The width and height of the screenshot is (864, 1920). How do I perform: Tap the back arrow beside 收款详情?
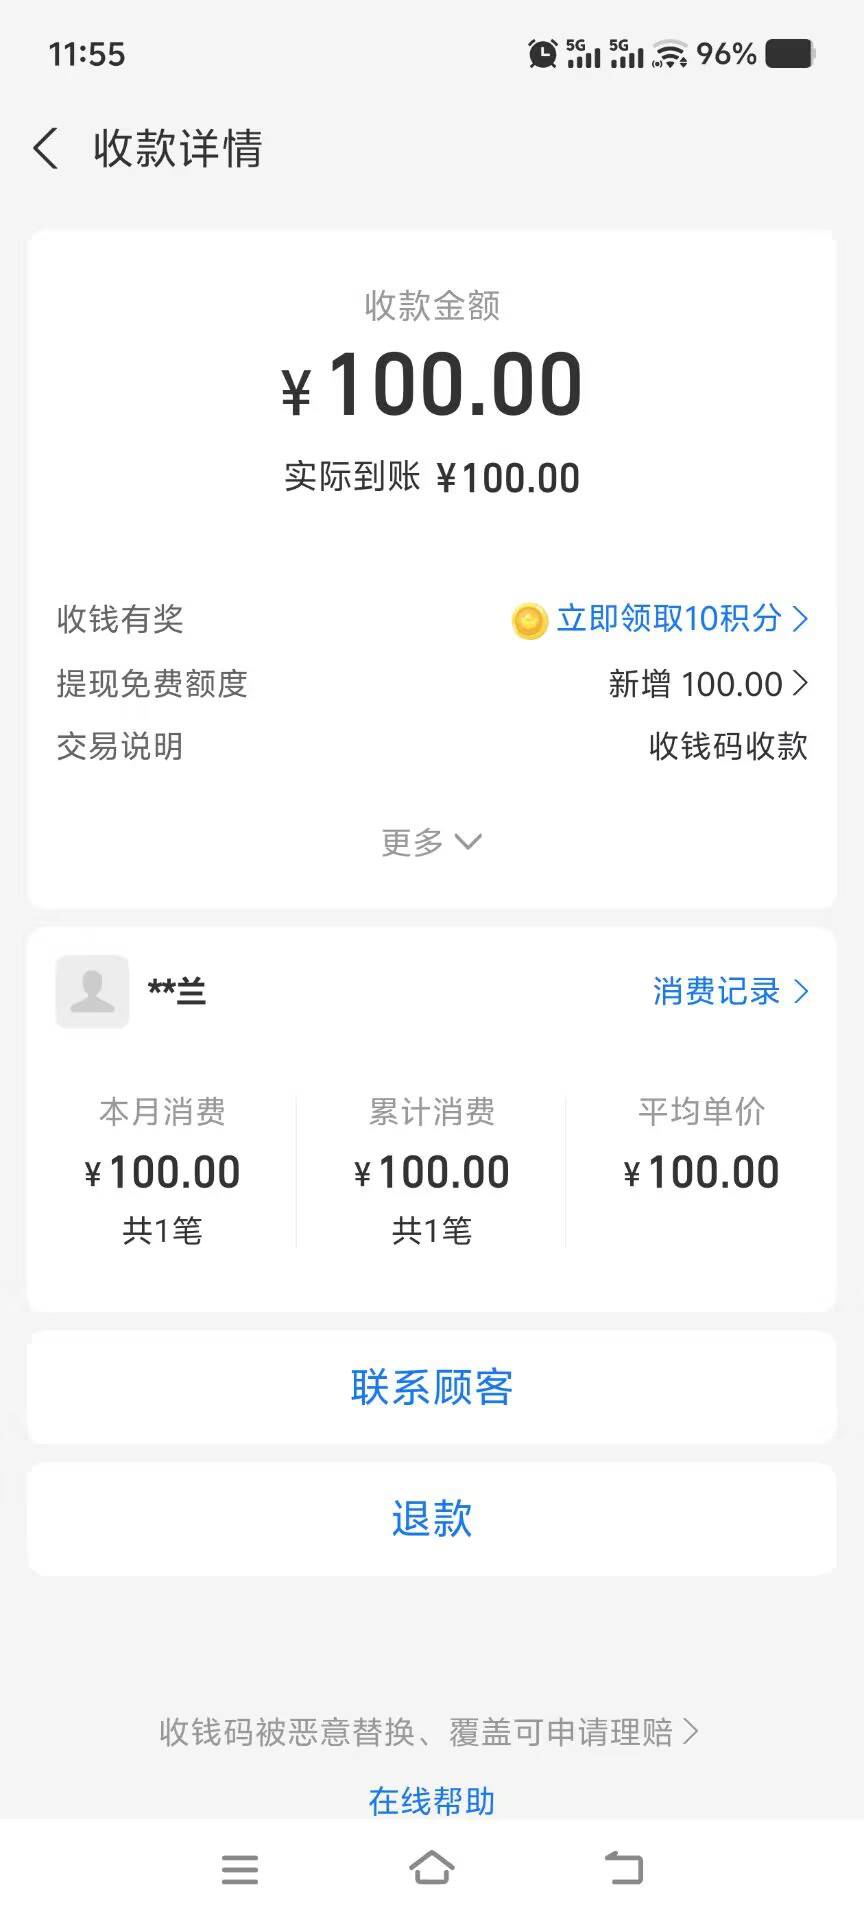coord(45,149)
